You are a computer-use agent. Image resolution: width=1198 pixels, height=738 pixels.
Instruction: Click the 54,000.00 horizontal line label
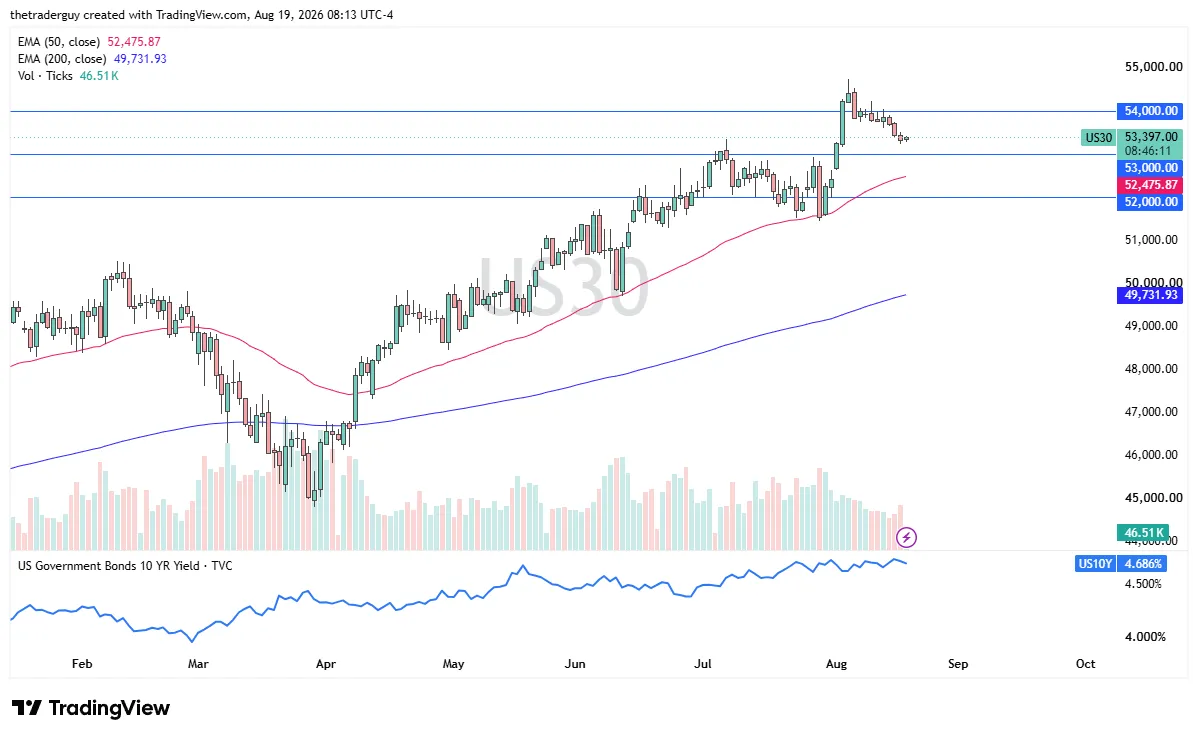[x=1149, y=111]
